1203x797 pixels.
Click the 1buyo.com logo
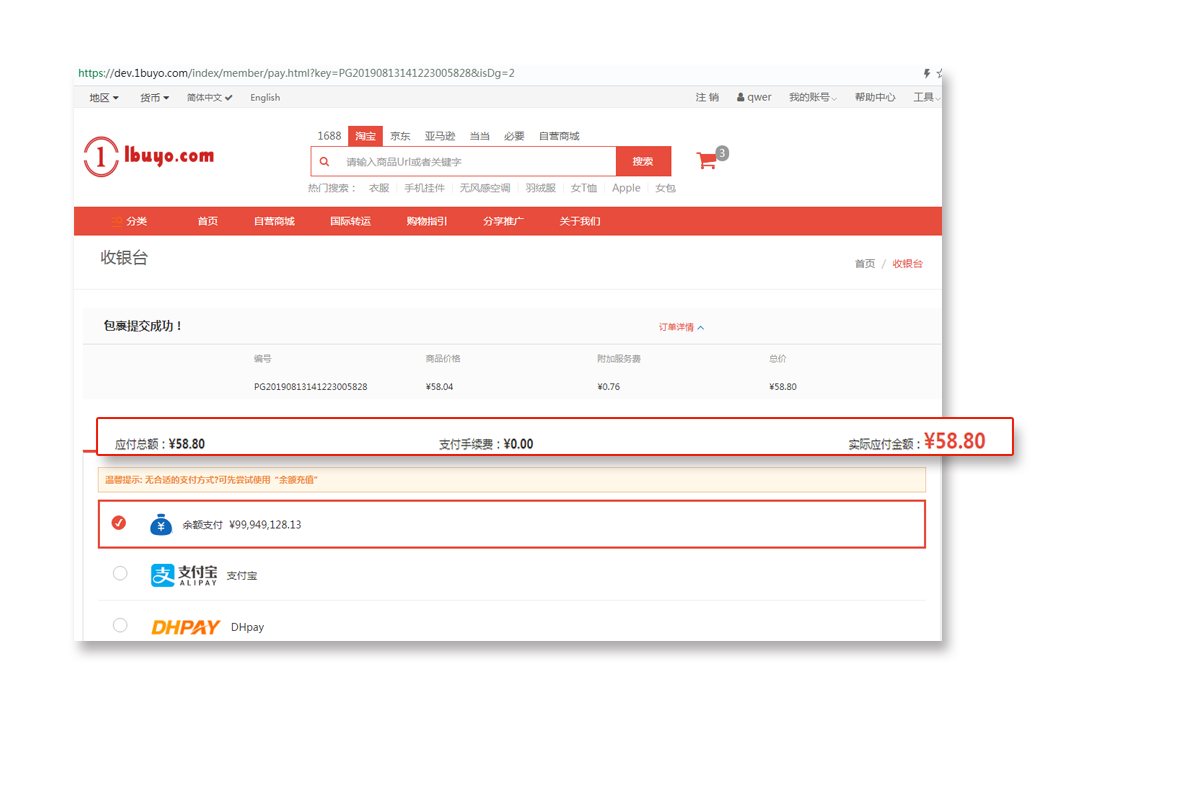point(149,157)
